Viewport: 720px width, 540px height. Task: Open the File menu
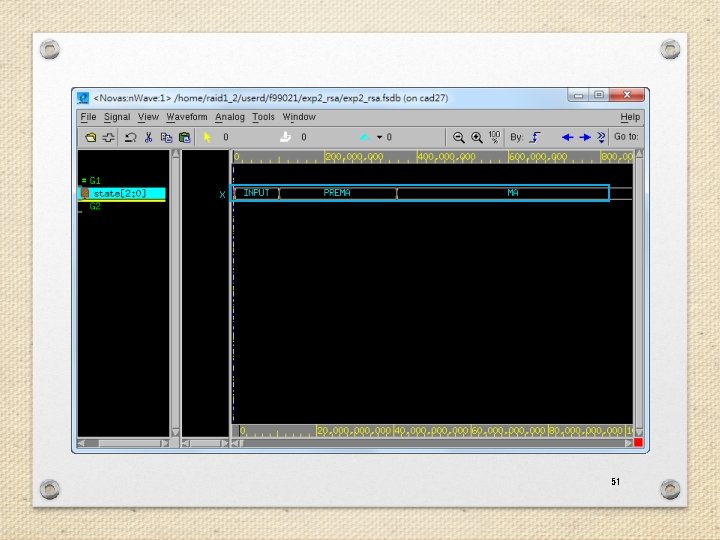click(88, 117)
